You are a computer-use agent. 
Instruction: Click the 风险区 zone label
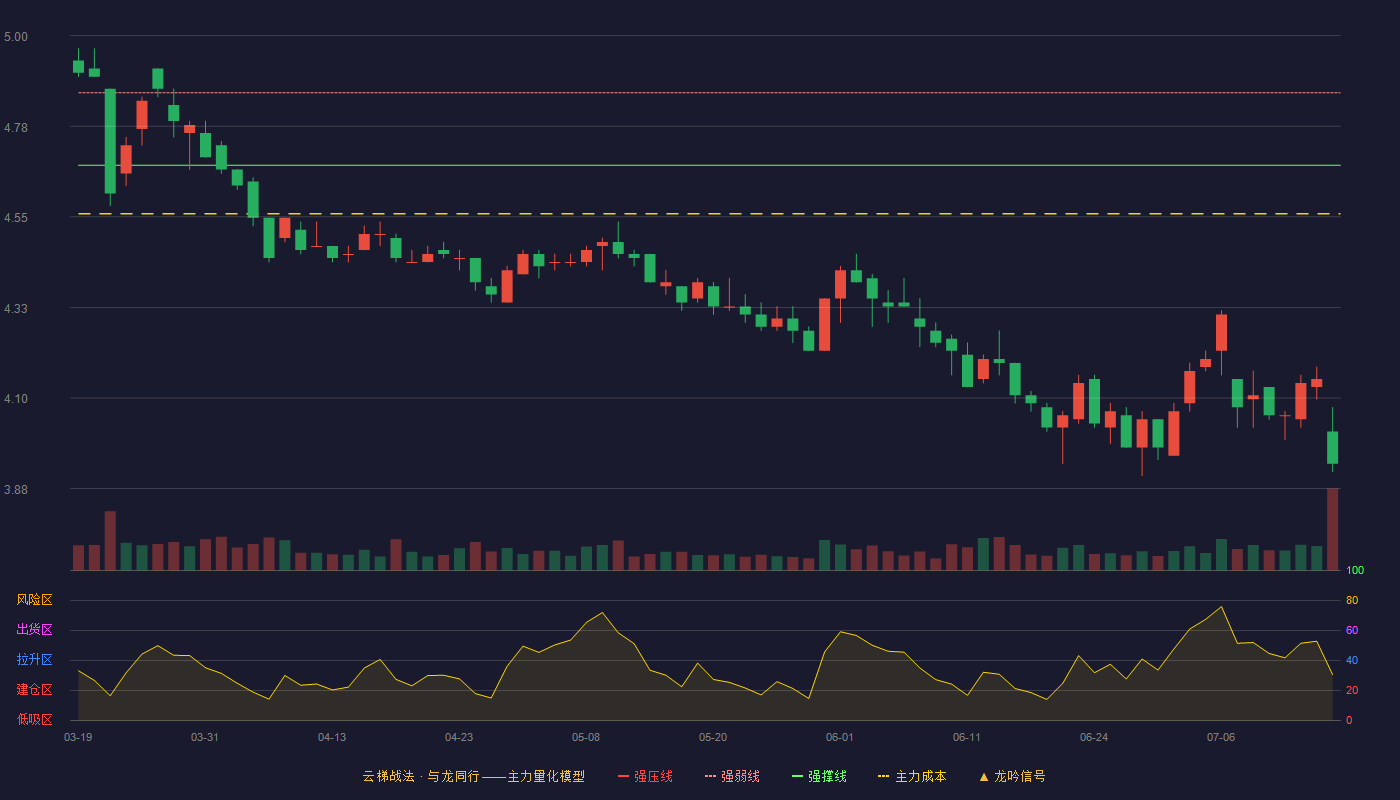click(x=34, y=600)
